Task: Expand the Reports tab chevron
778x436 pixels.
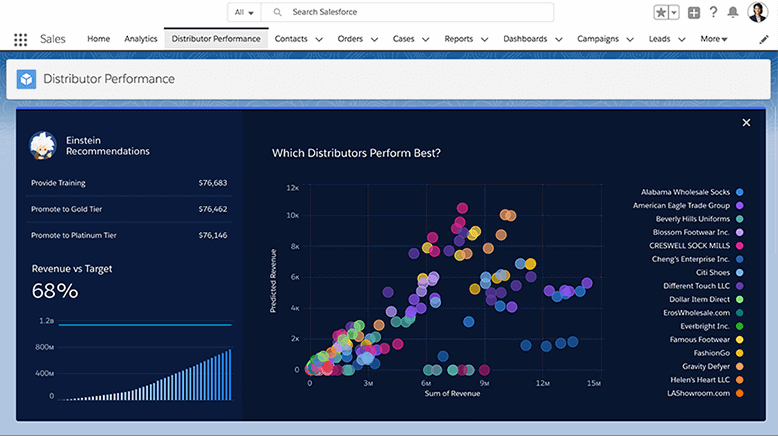Action: [485, 39]
